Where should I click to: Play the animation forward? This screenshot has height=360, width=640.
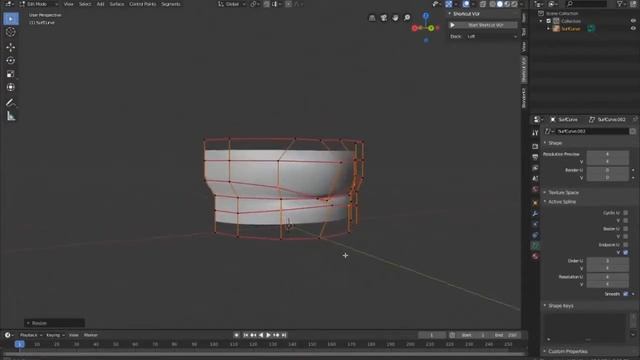tap(269, 335)
